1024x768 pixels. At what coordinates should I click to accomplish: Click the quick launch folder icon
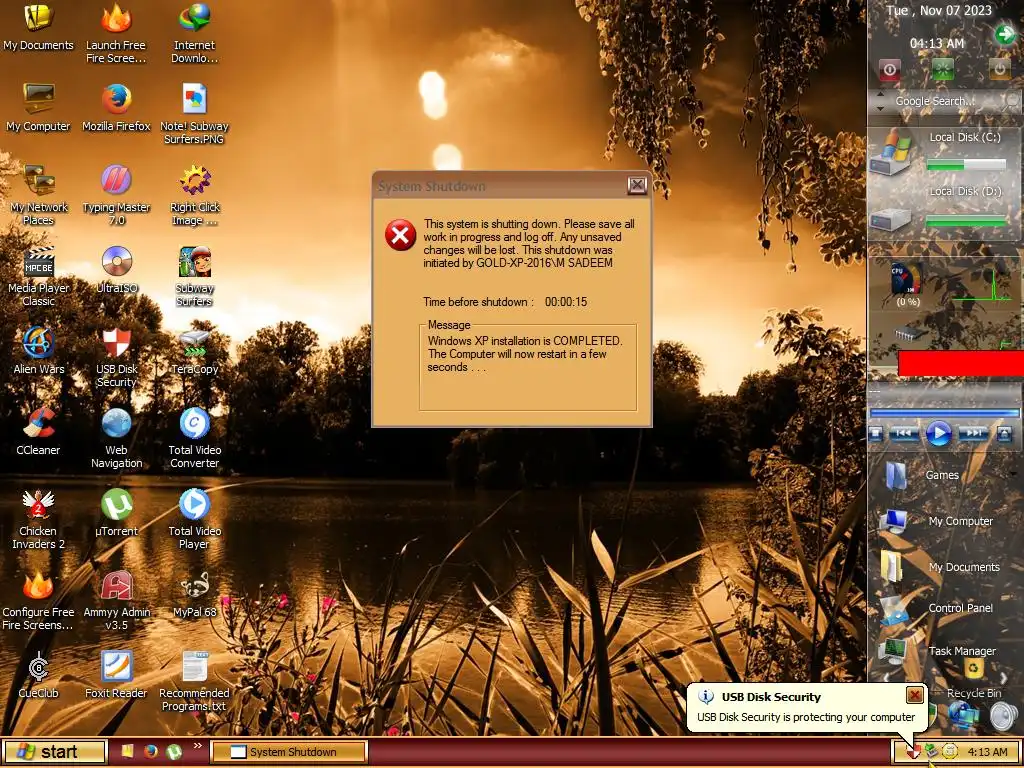click(128, 752)
